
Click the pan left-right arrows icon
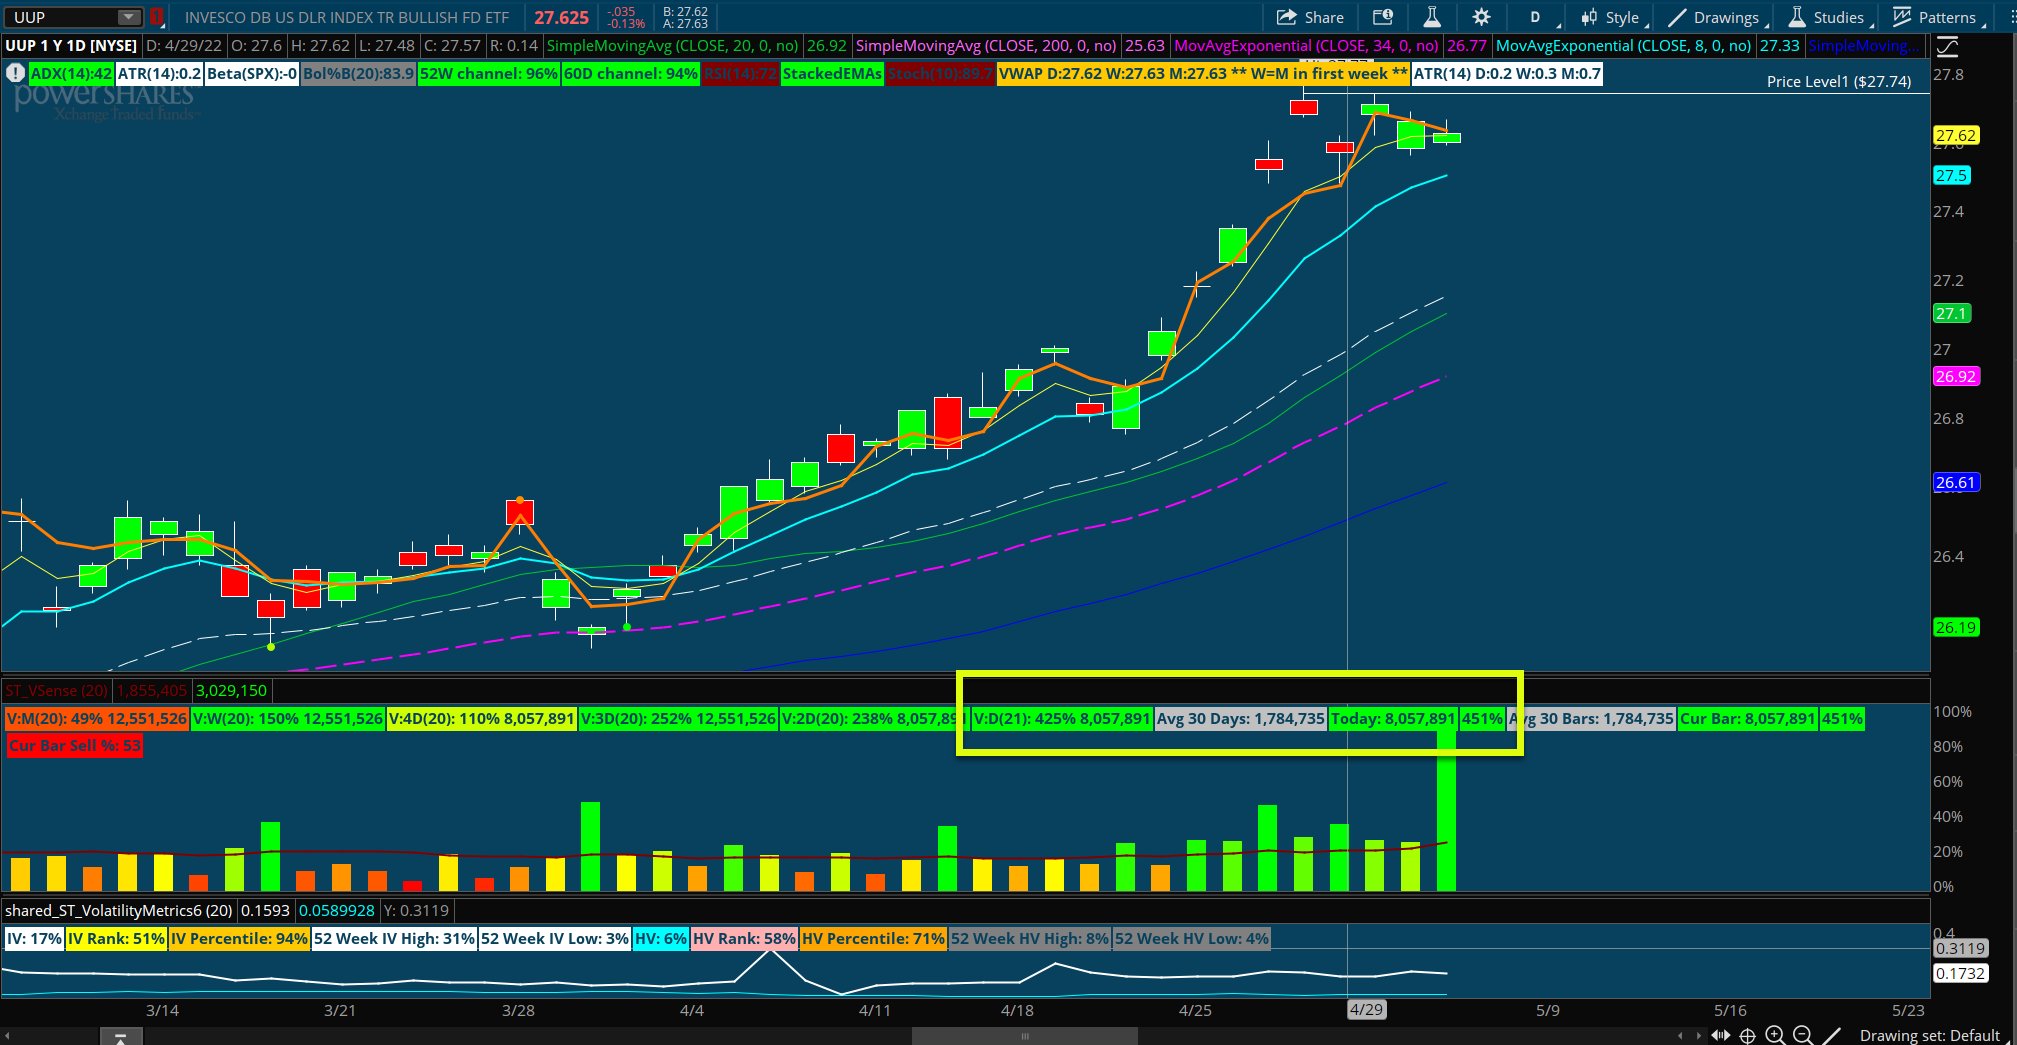tap(1720, 1035)
